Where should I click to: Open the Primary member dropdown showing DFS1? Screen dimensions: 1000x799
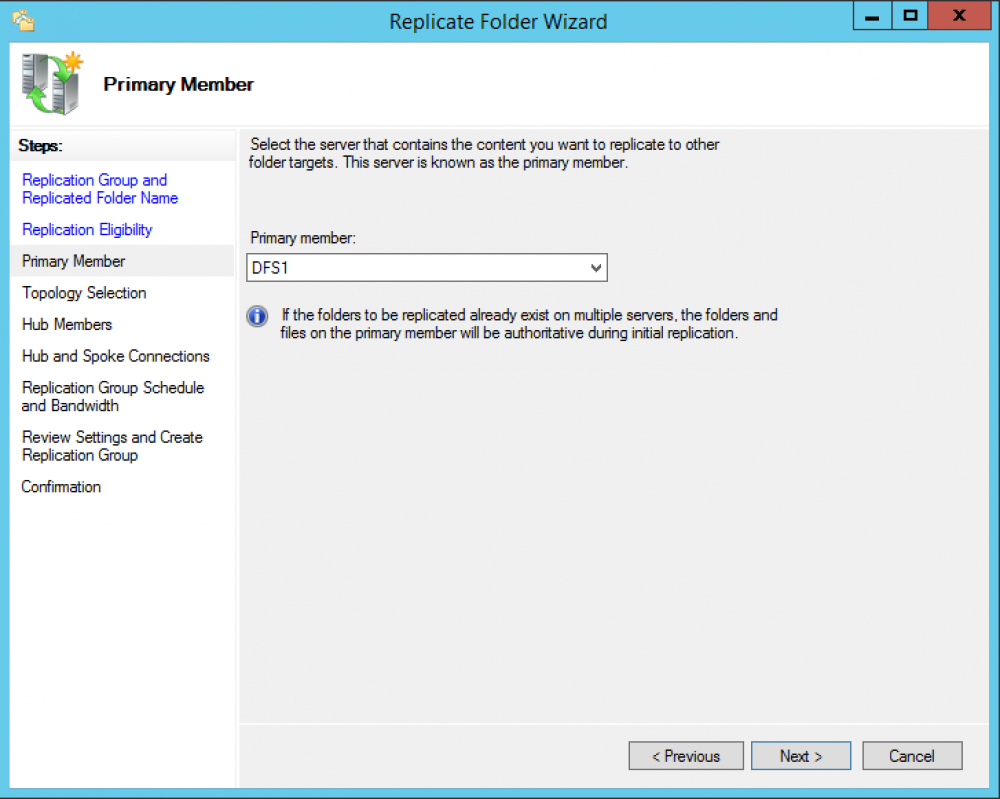tap(427, 268)
